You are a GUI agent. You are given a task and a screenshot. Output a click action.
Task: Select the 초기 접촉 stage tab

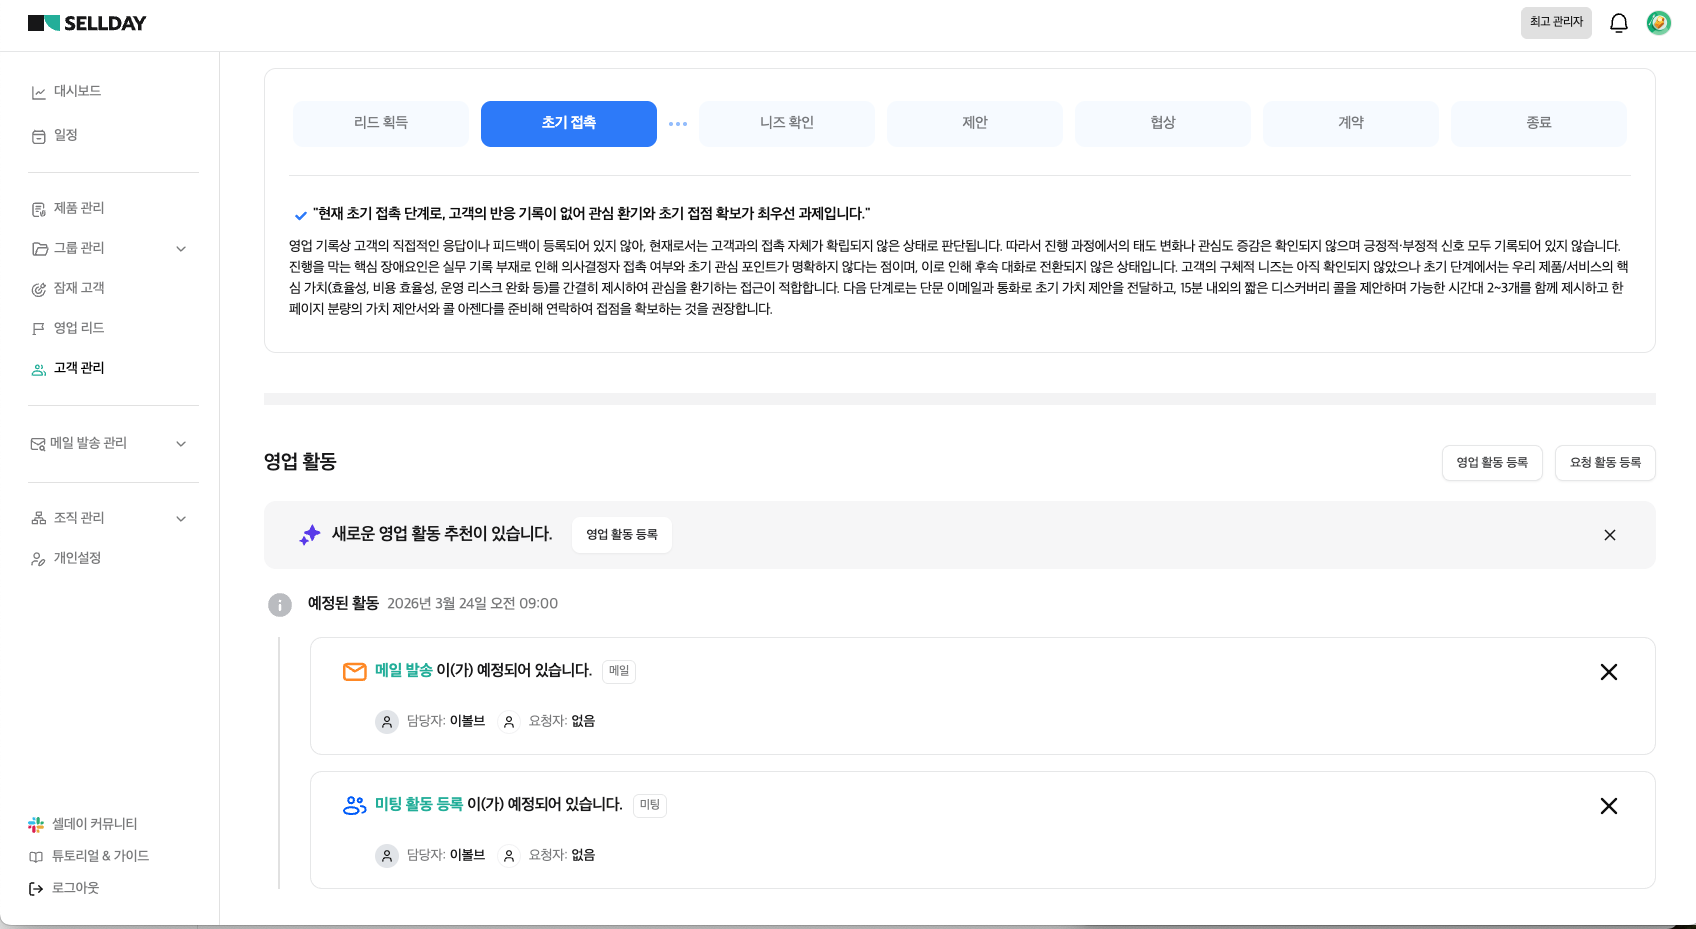tap(569, 124)
